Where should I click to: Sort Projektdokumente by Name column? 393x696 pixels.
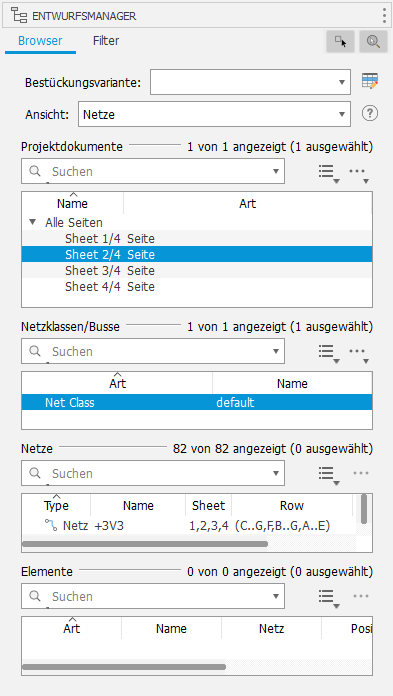click(72, 203)
